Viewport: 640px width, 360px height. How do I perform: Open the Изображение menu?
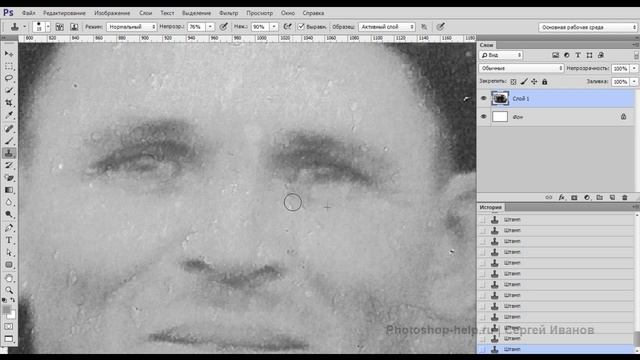pyautogui.click(x=112, y=13)
